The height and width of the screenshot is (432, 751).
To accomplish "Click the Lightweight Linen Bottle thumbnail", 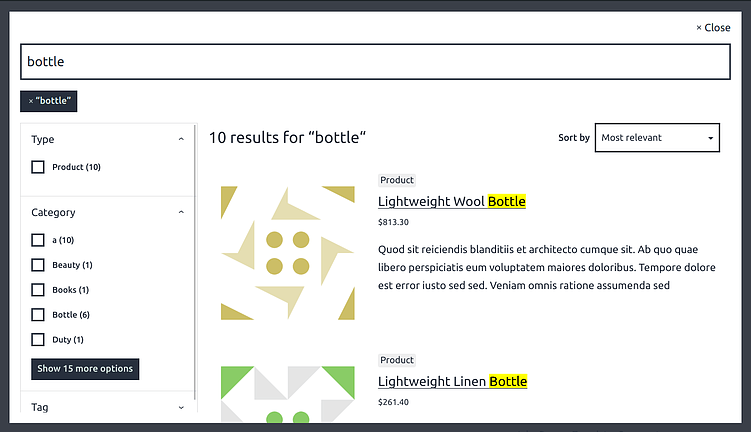I will point(288,393).
